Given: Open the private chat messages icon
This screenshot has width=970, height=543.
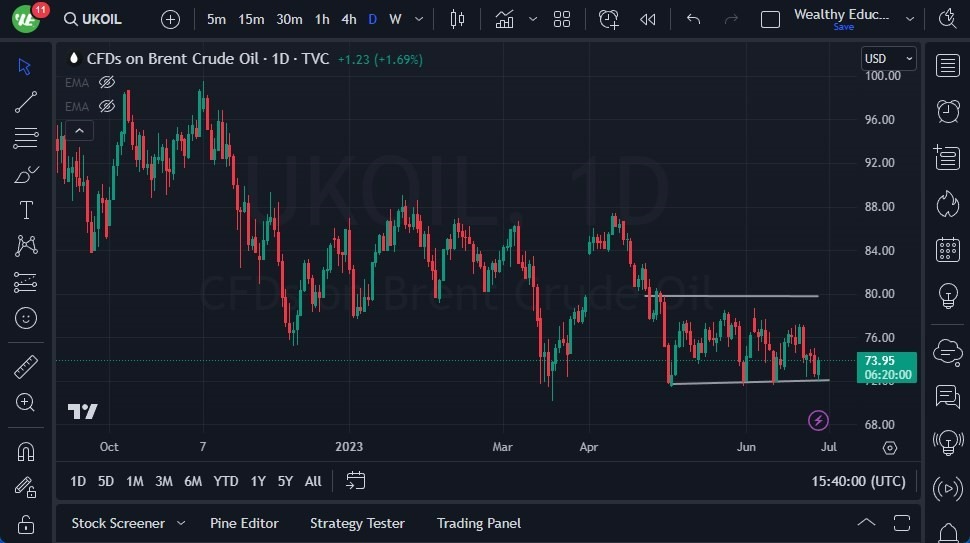Looking at the screenshot, I should [948, 396].
